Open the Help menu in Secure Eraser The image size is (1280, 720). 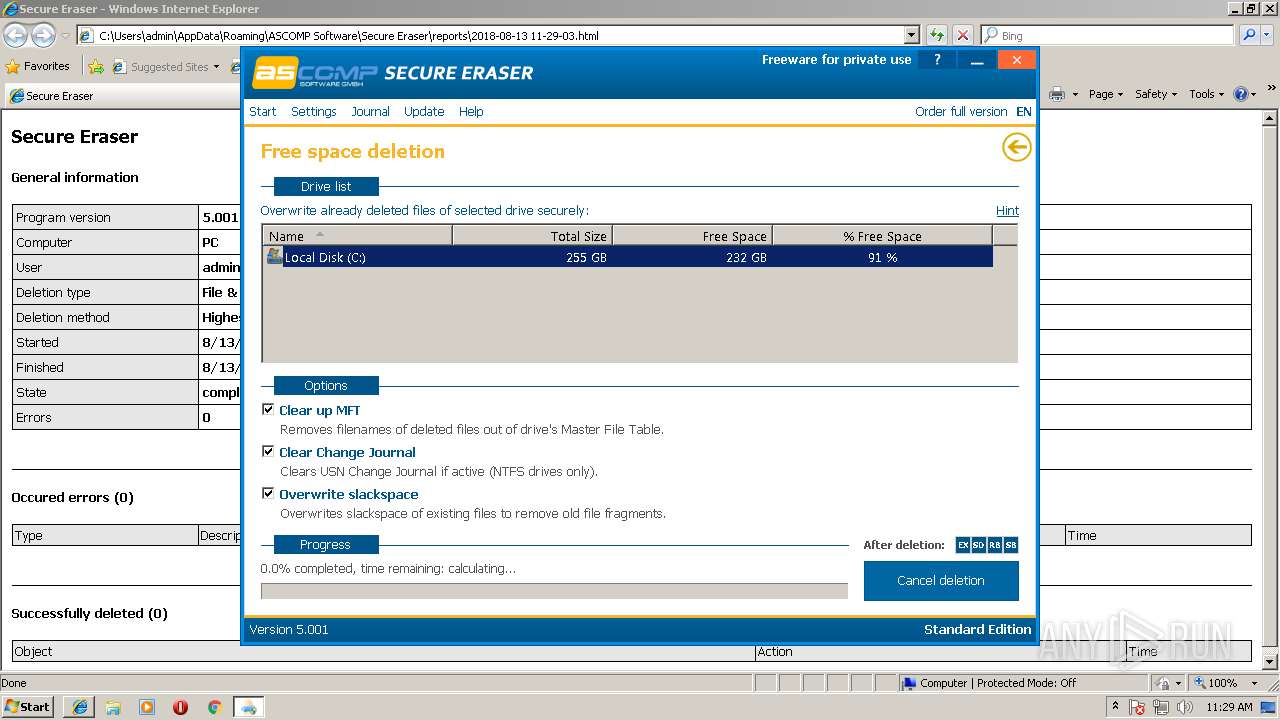click(471, 111)
